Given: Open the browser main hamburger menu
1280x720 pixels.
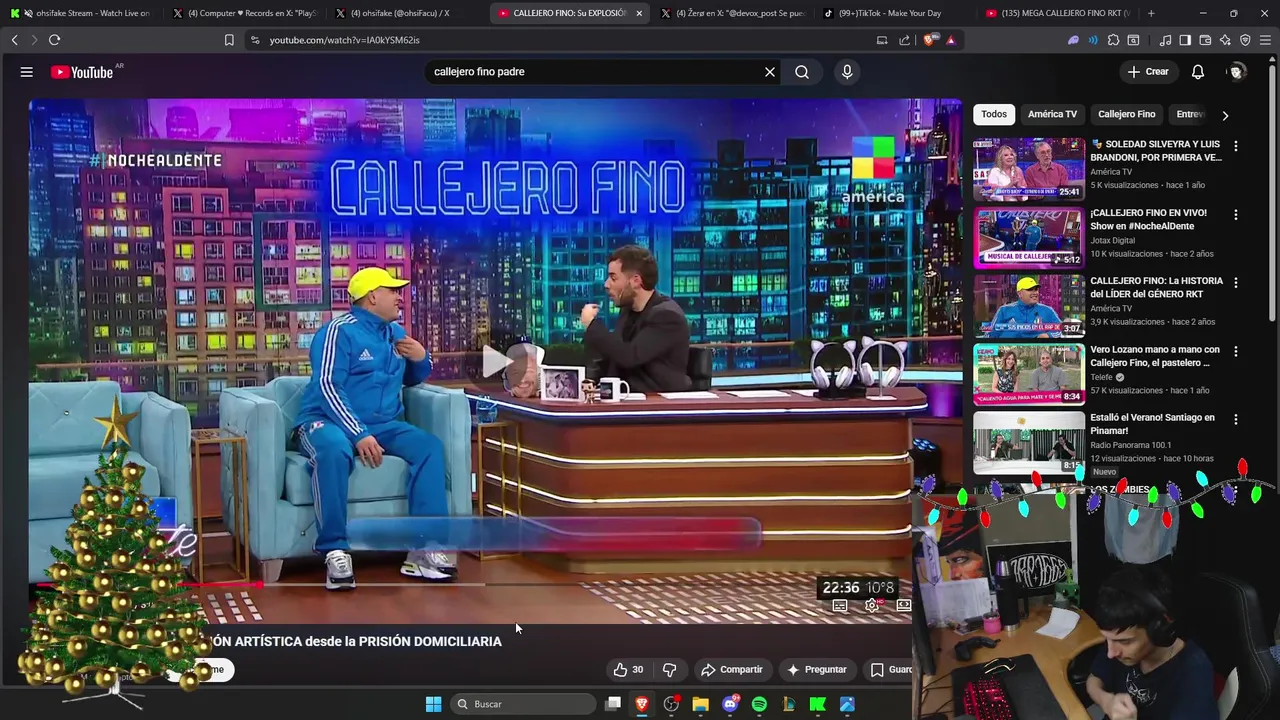Looking at the screenshot, I should point(1265,40).
